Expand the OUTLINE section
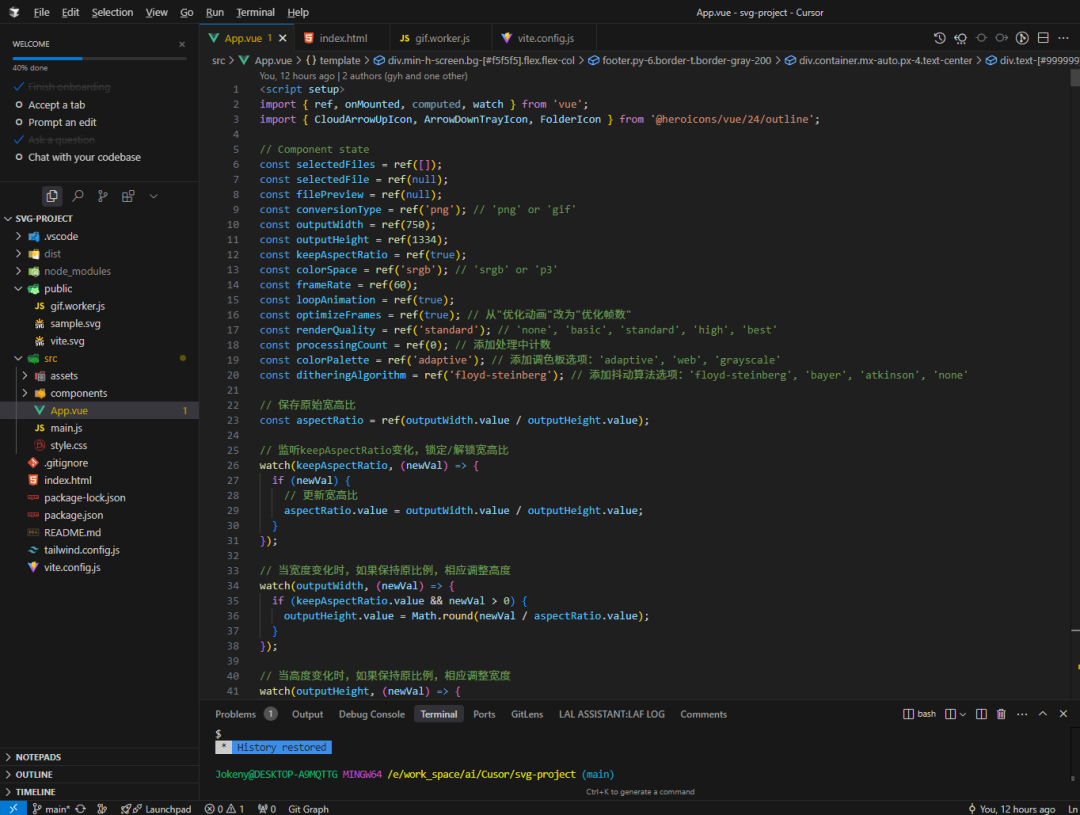Image resolution: width=1080 pixels, height=815 pixels. coord(34,774)
